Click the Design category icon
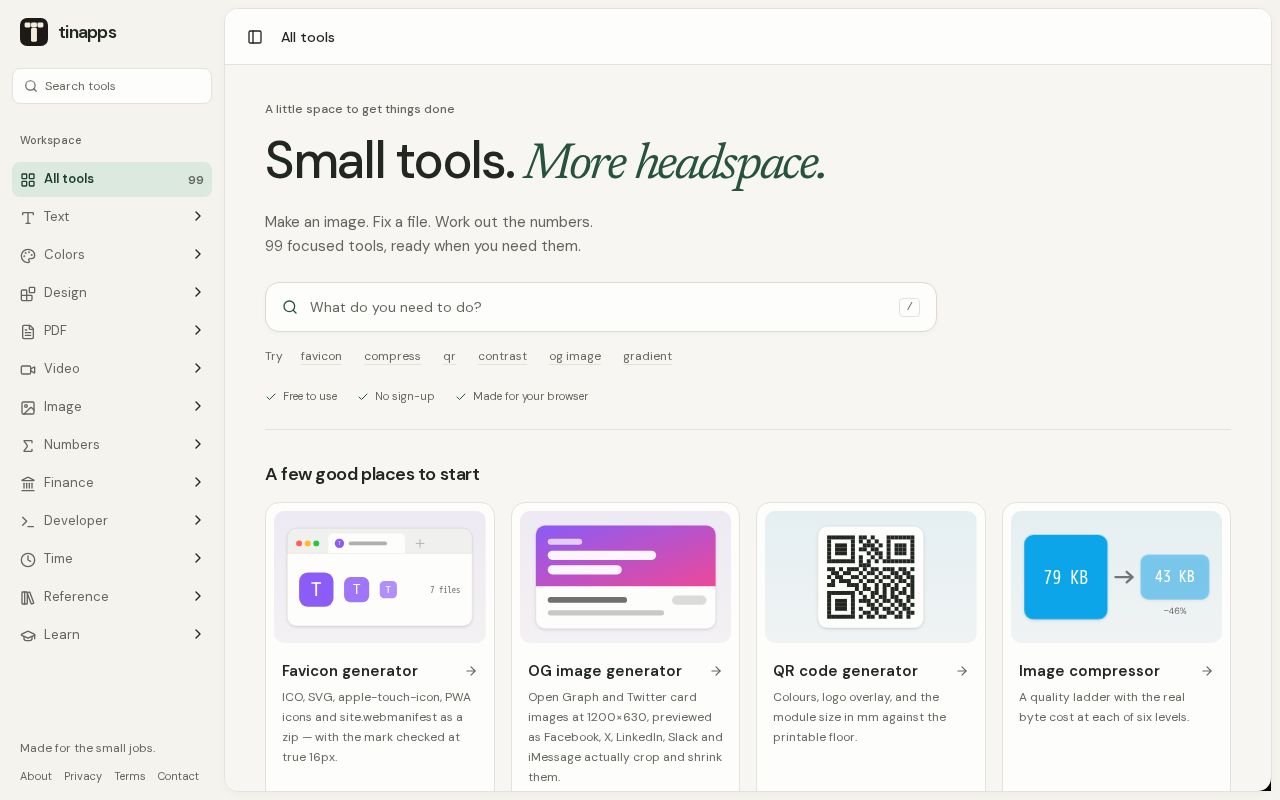 pyautogui.click(x=28, y=293)
